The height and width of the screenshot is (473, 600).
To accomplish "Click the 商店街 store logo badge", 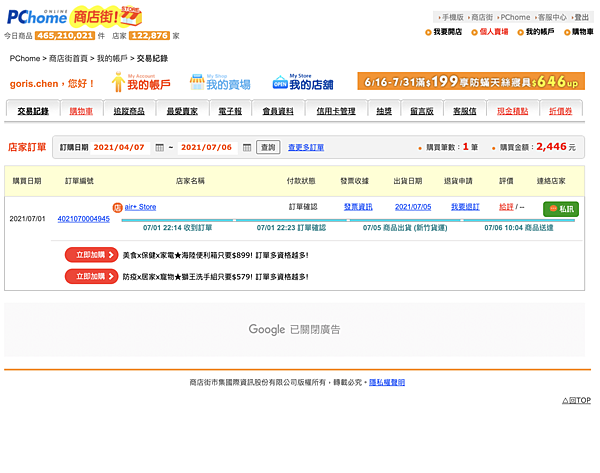I will (x=106, y=17).
